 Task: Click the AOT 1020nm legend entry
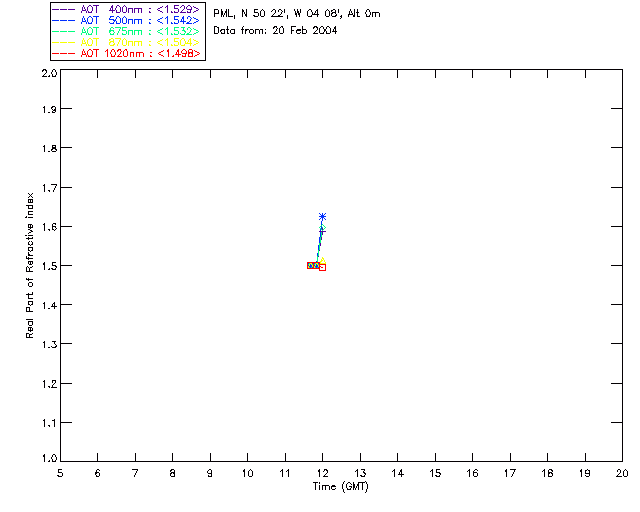126,53
